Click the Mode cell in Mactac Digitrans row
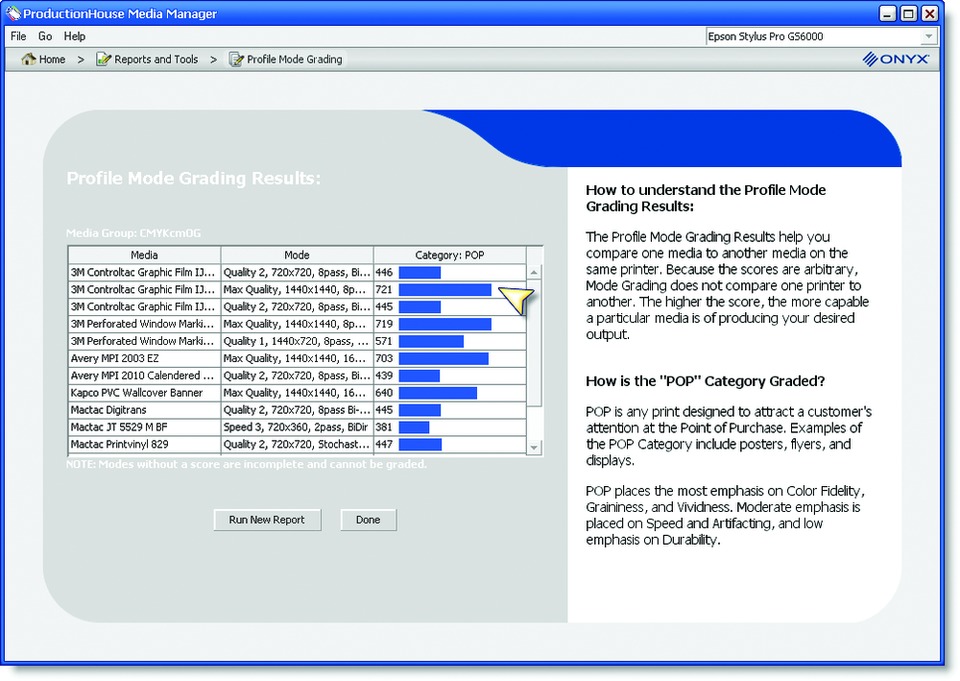This screenshot has width=960, height=681. click(x=297, y=410)
